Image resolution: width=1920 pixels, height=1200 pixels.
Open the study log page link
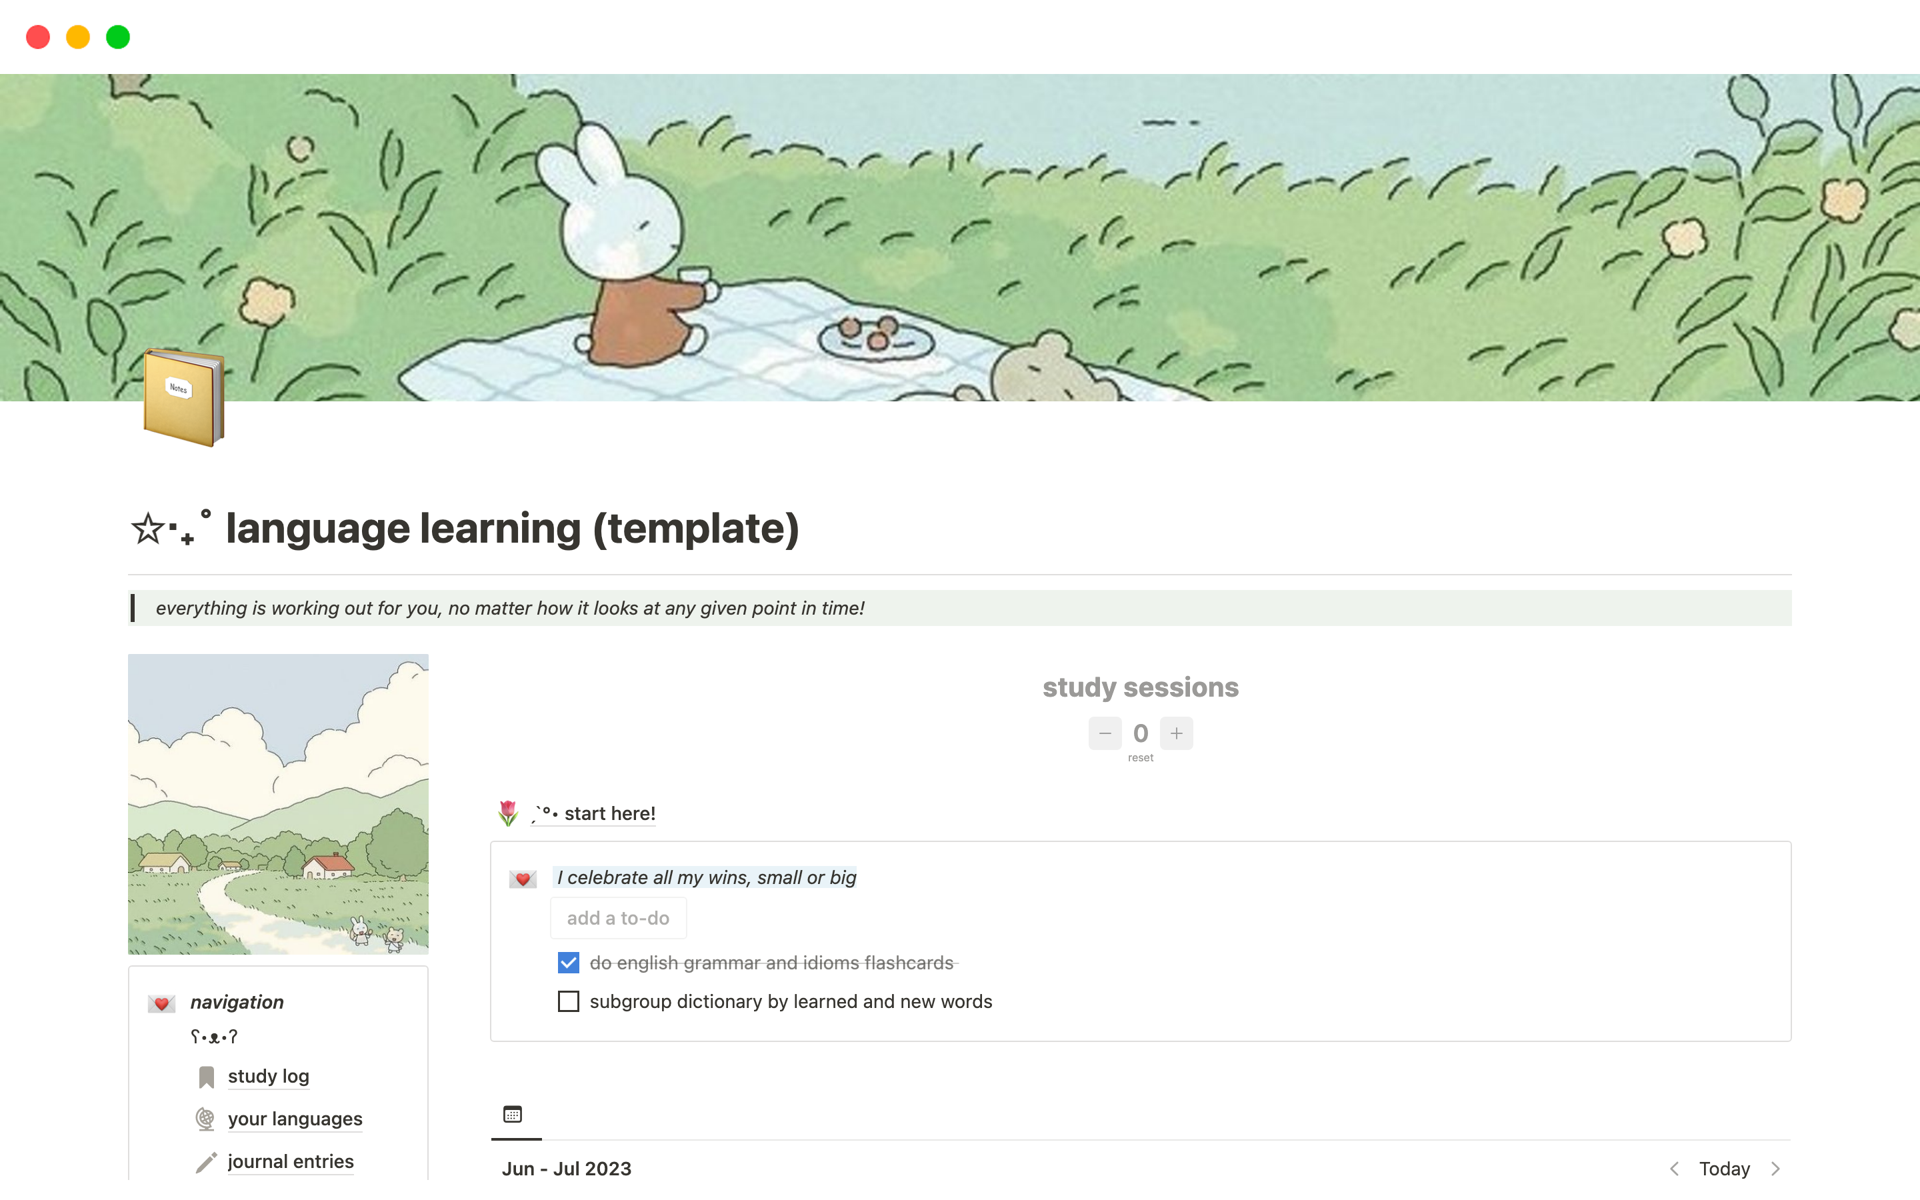point(268,1076)
